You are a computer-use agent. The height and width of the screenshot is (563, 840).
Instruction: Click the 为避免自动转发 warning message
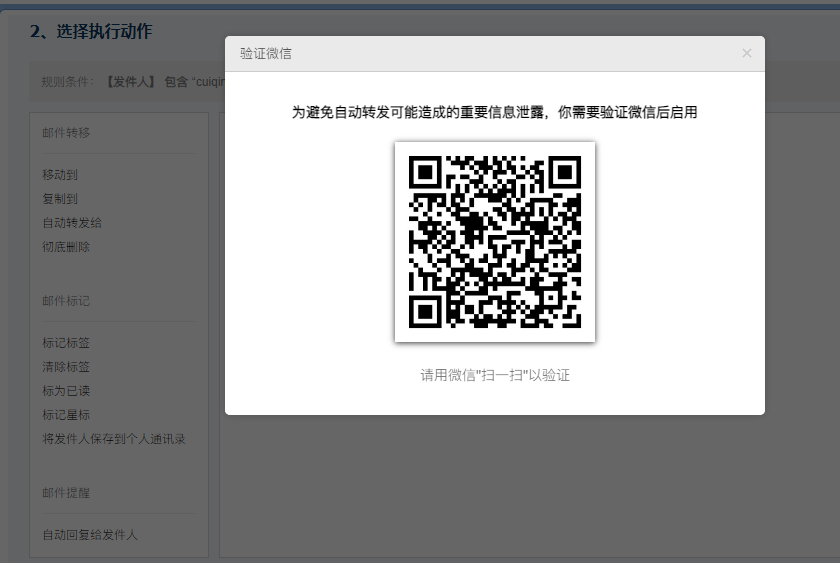pyautogui.click(x=494, y=112)
